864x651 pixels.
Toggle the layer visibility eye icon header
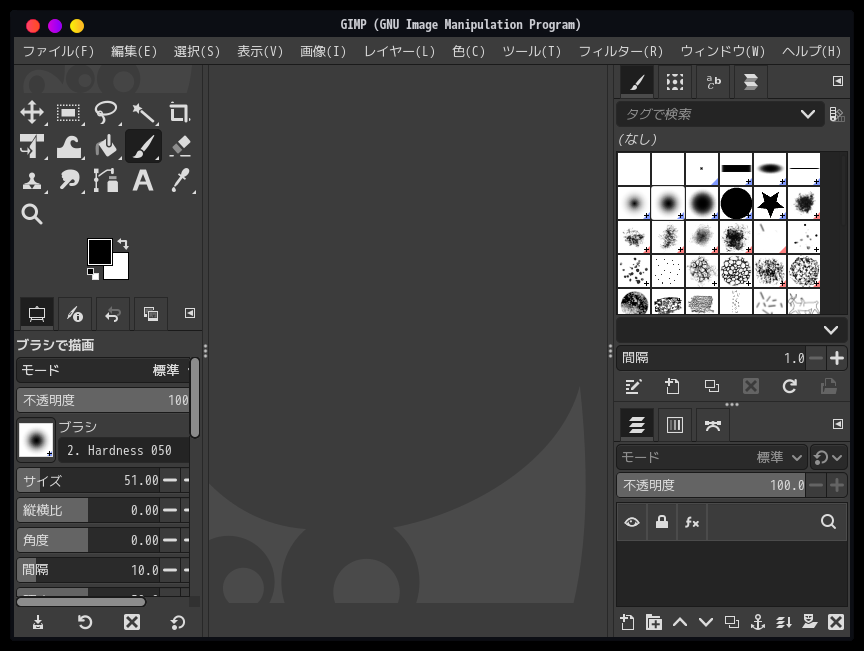point(632,522)
